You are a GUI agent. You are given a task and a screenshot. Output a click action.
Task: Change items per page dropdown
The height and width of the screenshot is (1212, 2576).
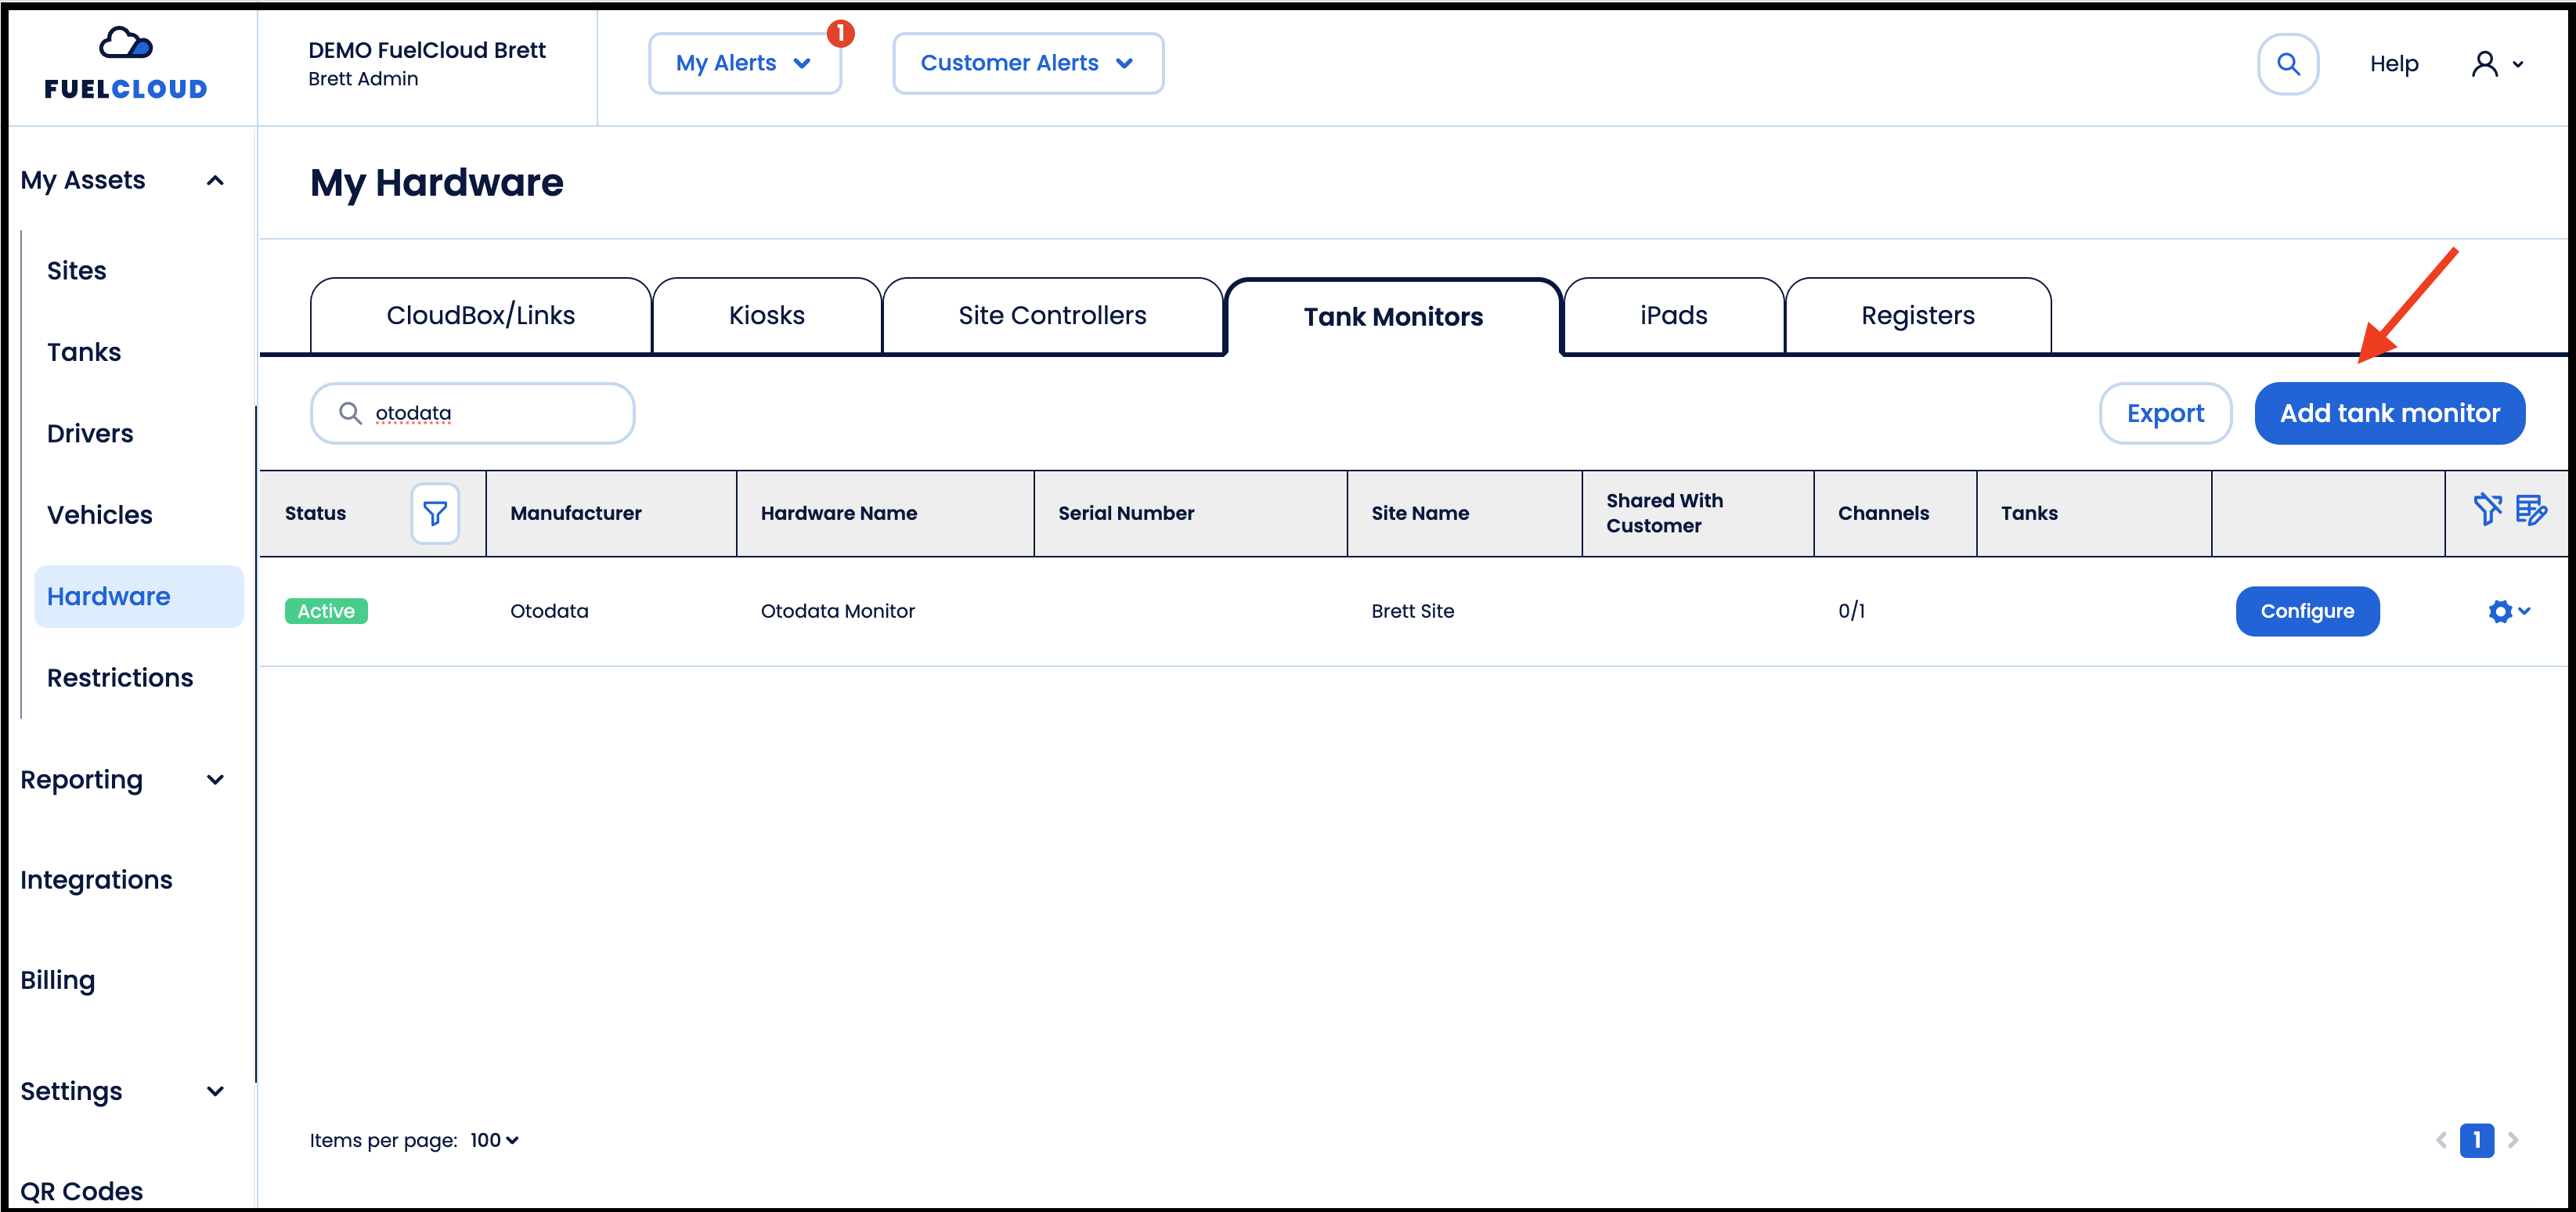(494, 1140)
